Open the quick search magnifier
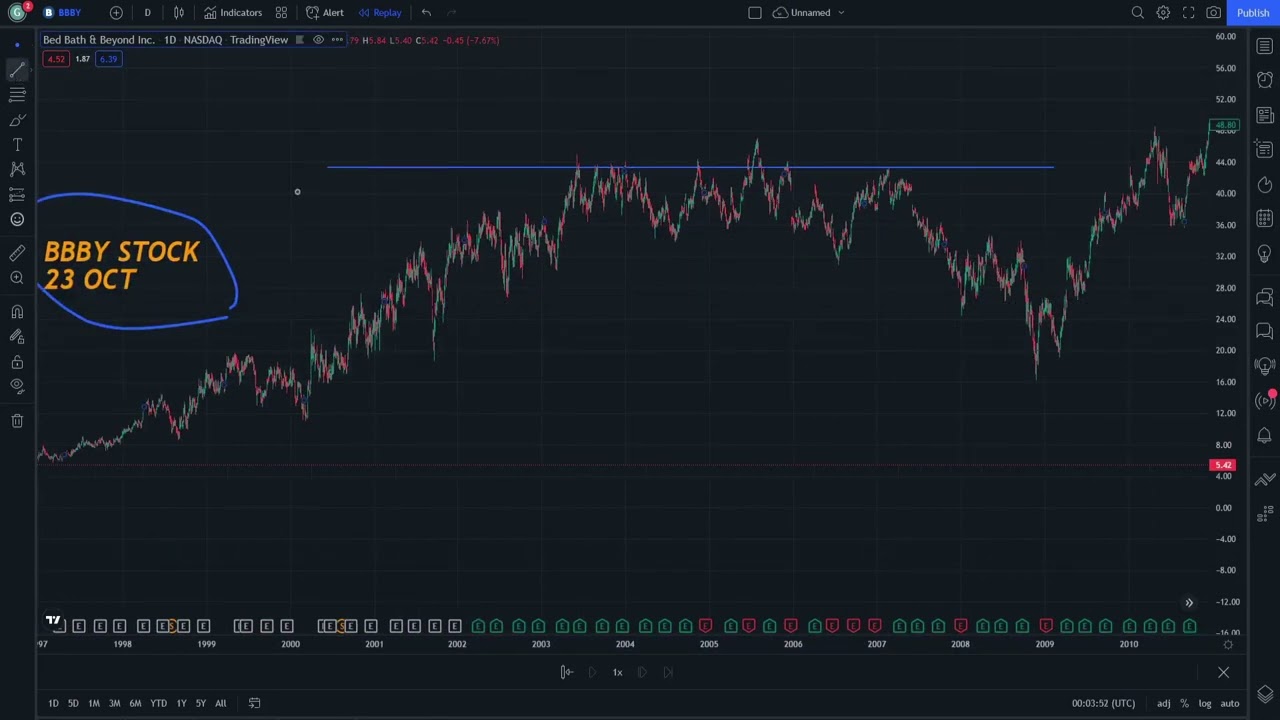 click(x=1138, y=13)
